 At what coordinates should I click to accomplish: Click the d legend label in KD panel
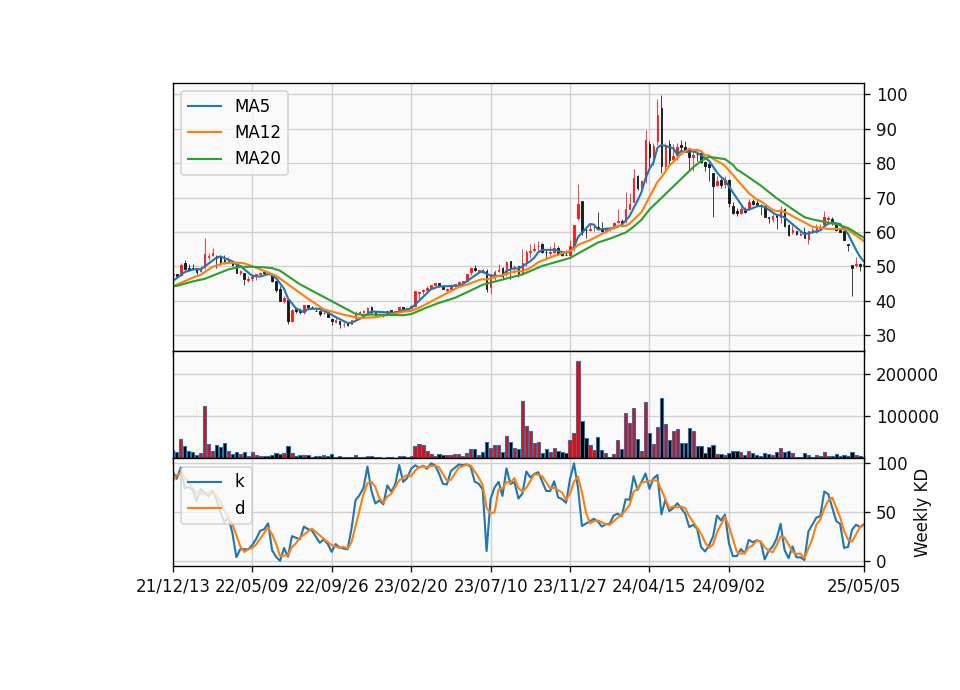click(239, 508)
